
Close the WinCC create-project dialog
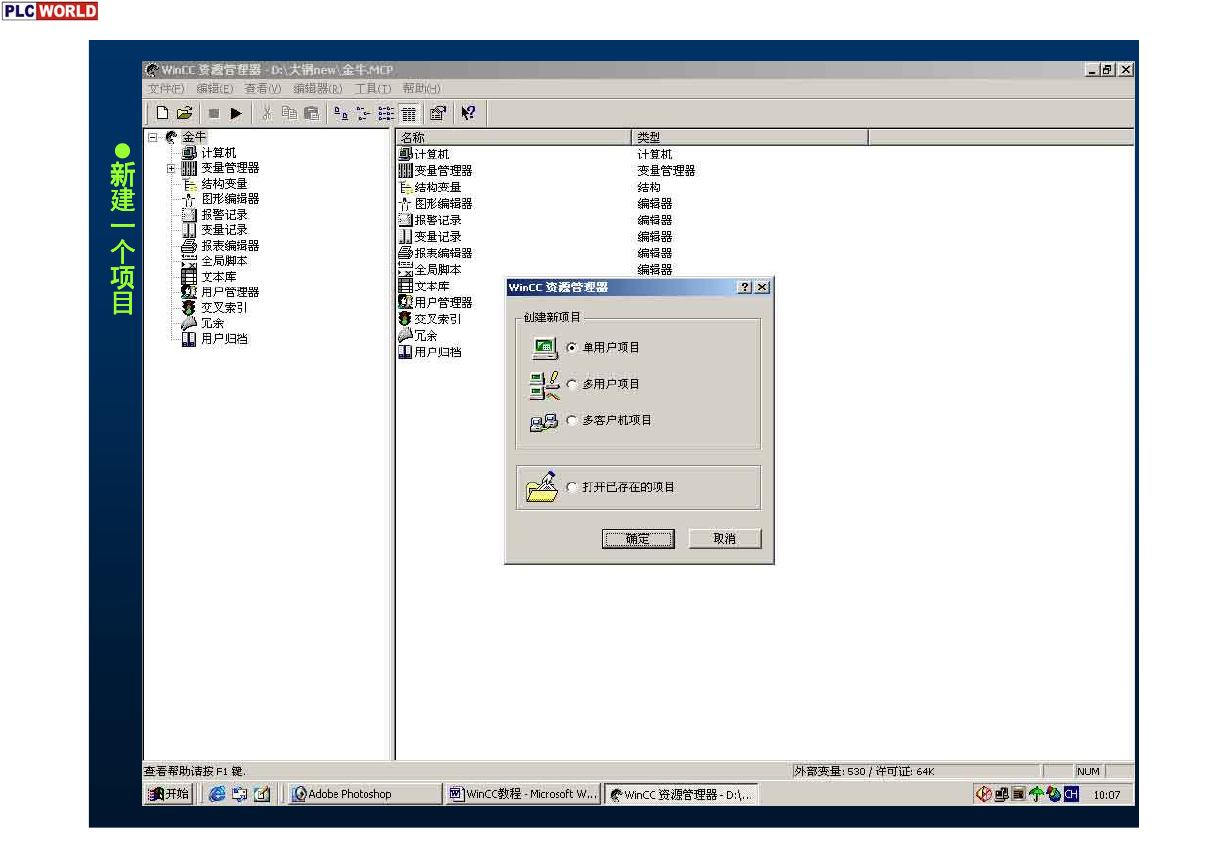(x=762, y=287)
